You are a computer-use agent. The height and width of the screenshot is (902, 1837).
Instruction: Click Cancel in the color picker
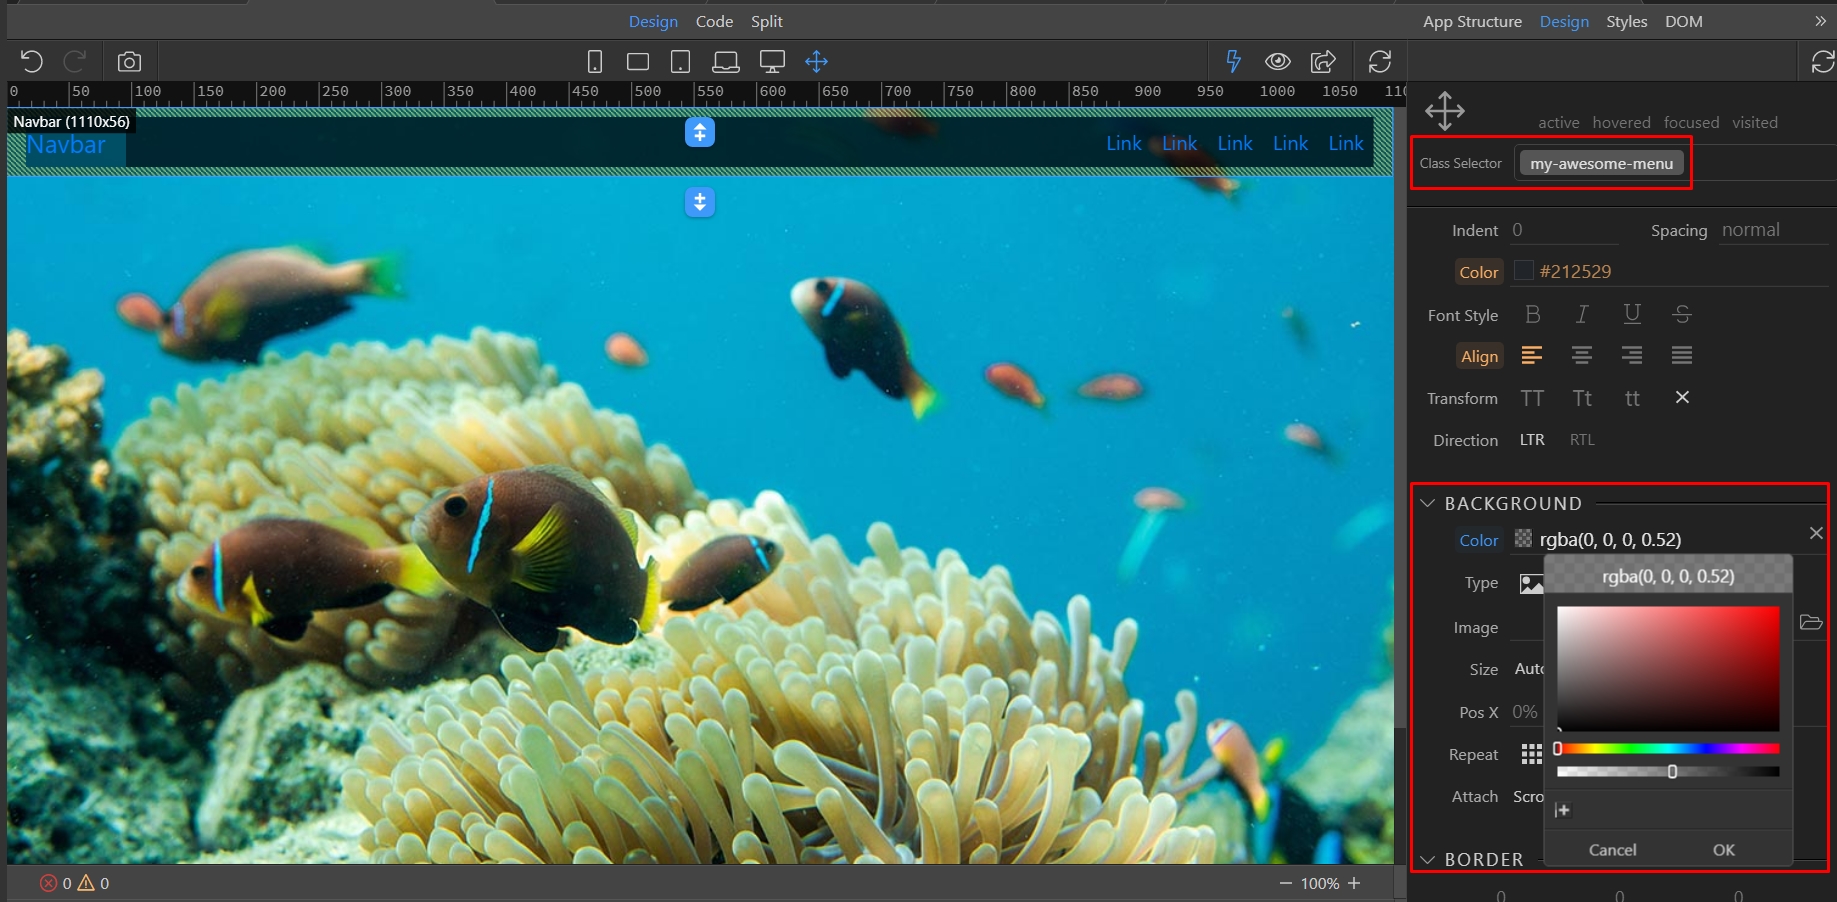tap(1613, 850)
